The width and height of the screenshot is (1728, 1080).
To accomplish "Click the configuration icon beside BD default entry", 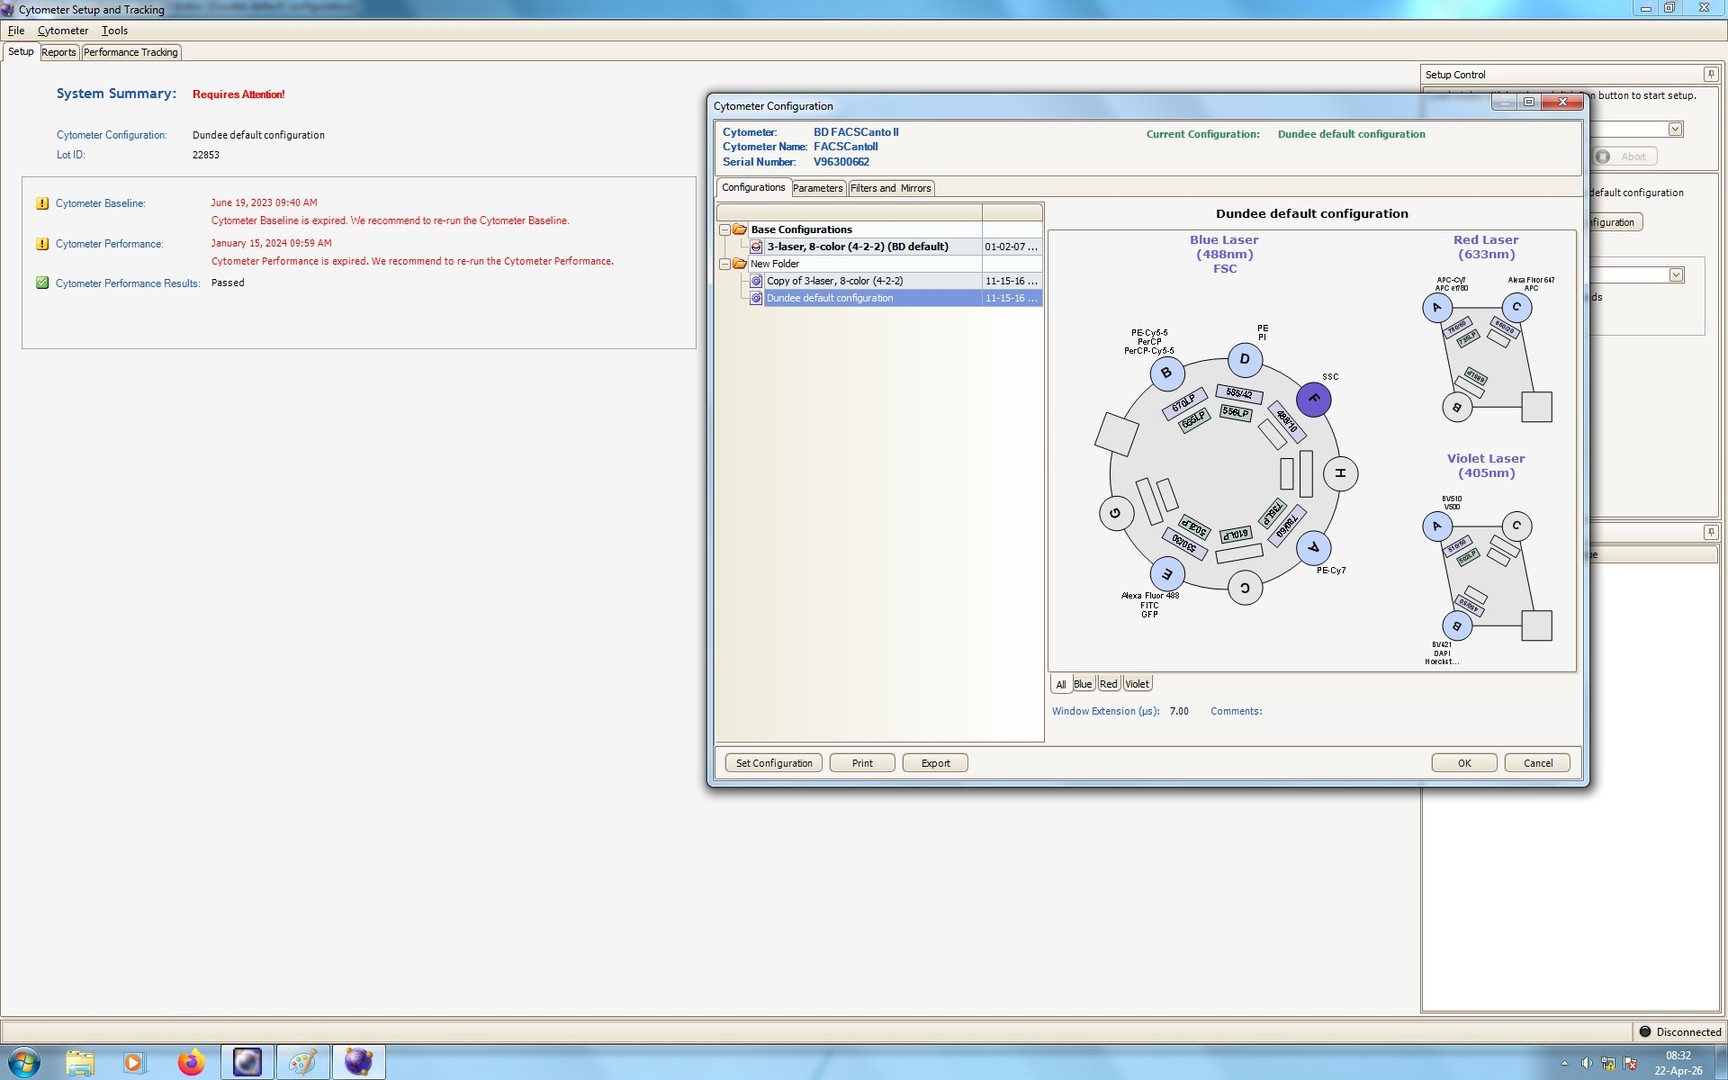I will coord(756,246).
